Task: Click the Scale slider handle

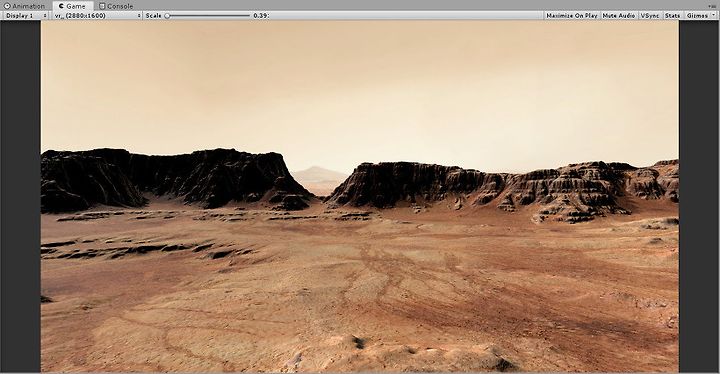Action: [x=168, y=16]
